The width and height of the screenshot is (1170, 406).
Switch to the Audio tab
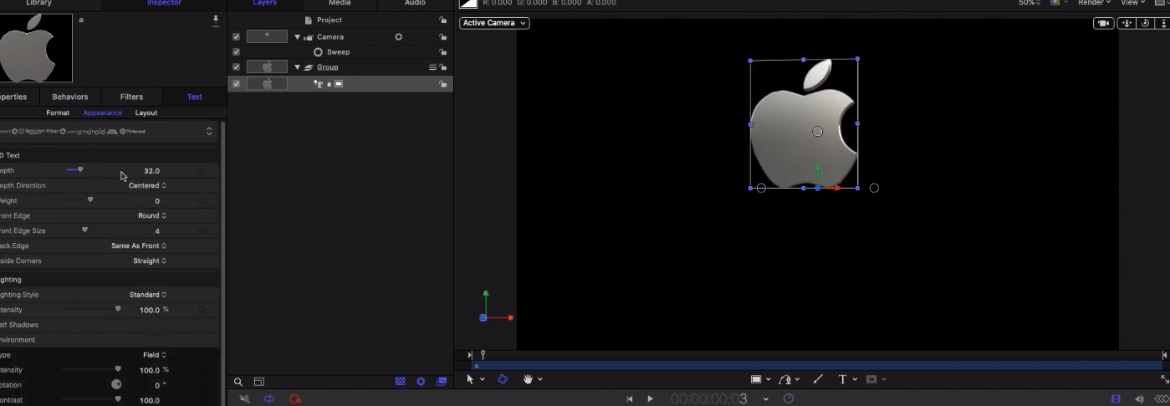click(415, 3)
